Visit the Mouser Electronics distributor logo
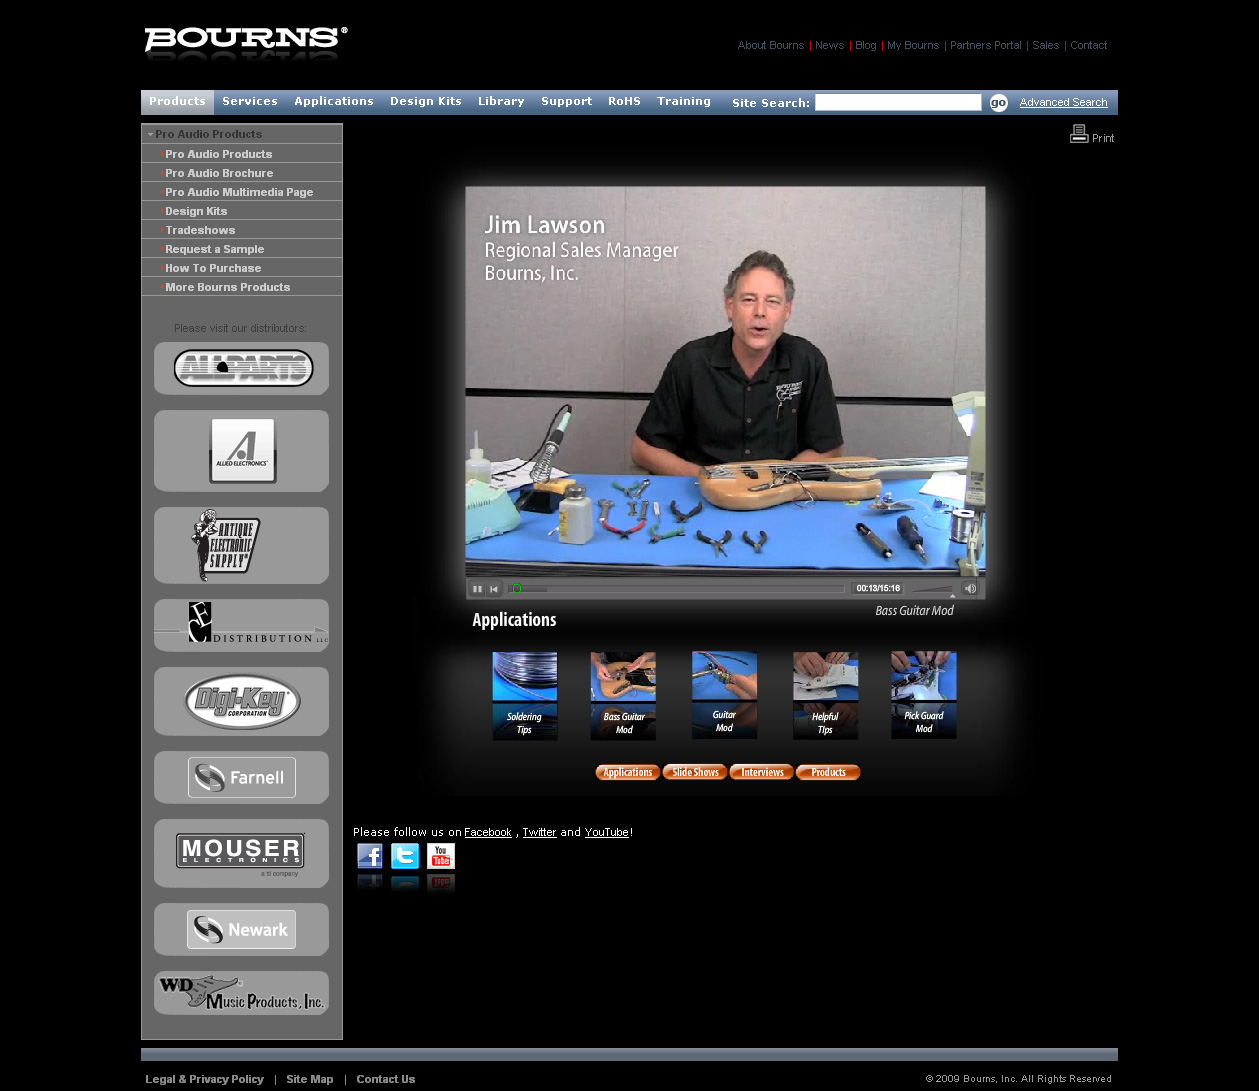Viewport: 1259px width, 1091px height. [x=241, y=853]
